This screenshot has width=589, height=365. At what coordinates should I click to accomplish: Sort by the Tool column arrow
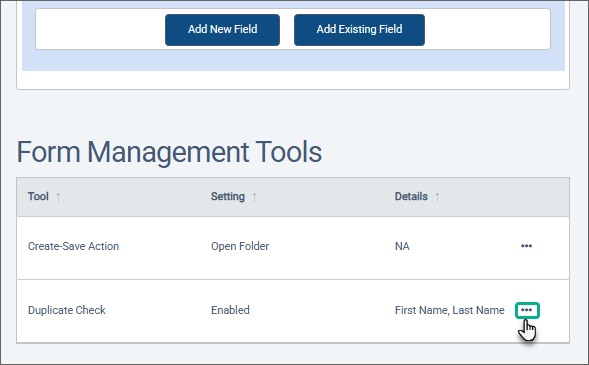(x=58, y=197)
